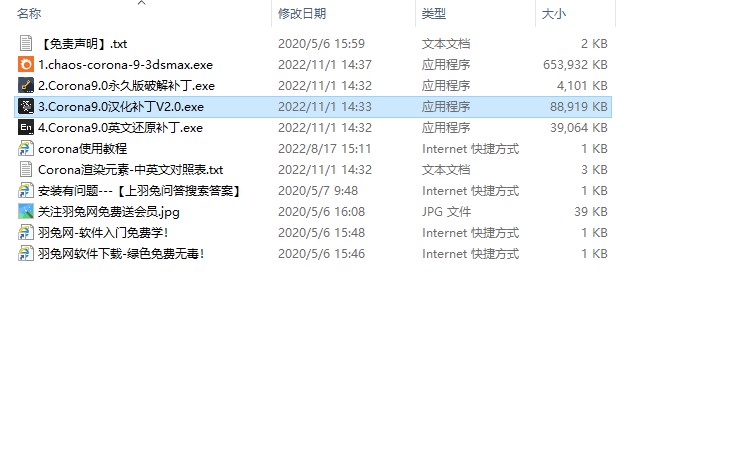Click the sort arrow above the 名称 column

point(141,3)
